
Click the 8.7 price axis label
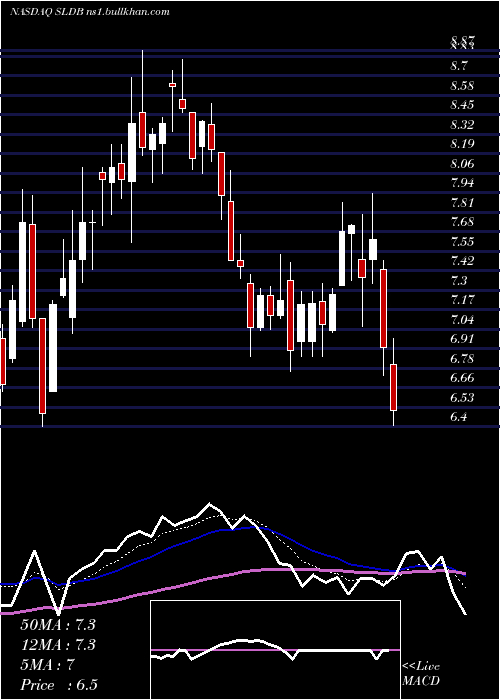coord(458,66)
